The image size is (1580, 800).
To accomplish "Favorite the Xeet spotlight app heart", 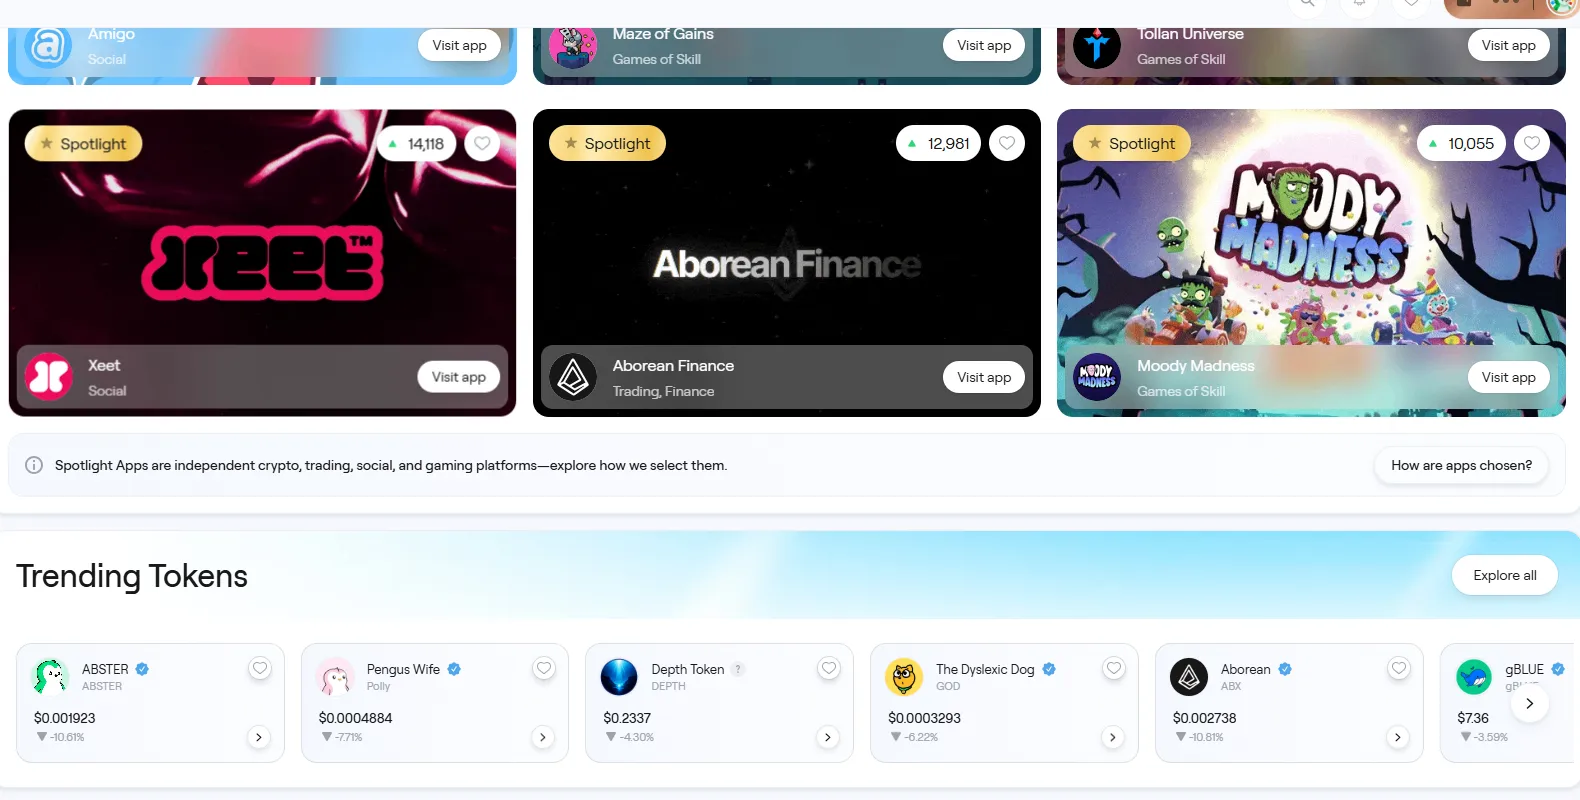I will pyautogui.click(x=482, y=144).
